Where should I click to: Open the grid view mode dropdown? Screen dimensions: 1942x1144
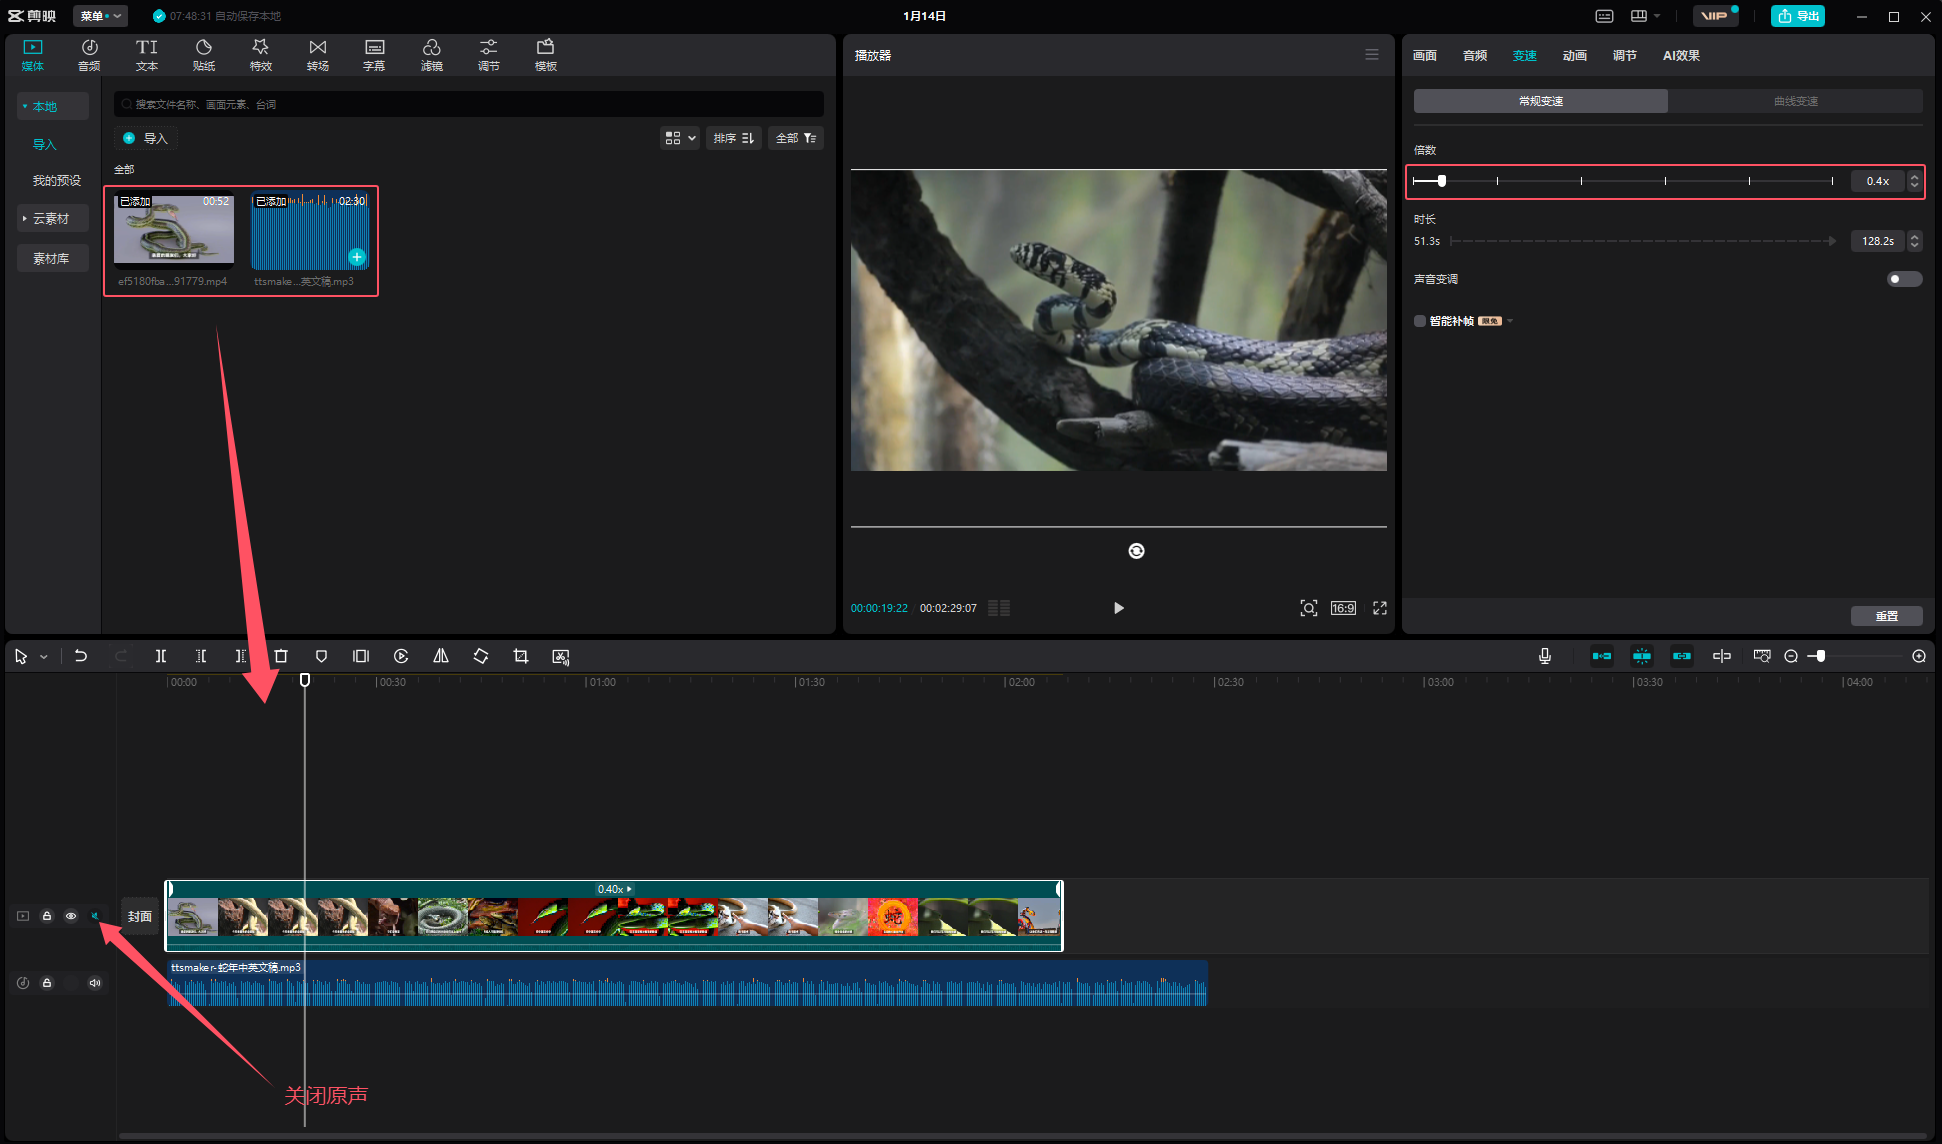680,138
